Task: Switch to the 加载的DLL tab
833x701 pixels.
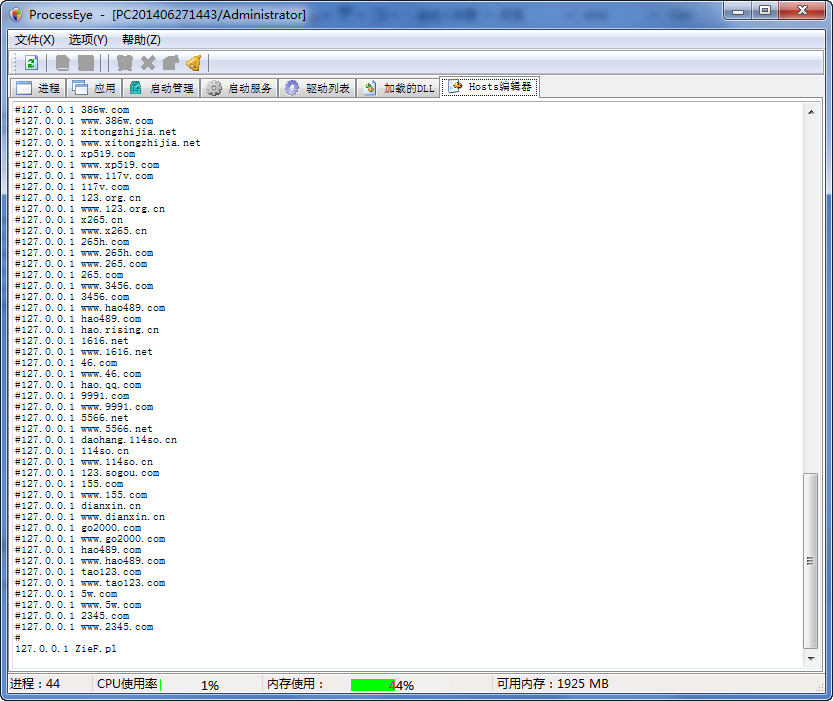Action: tap(398, 88)
